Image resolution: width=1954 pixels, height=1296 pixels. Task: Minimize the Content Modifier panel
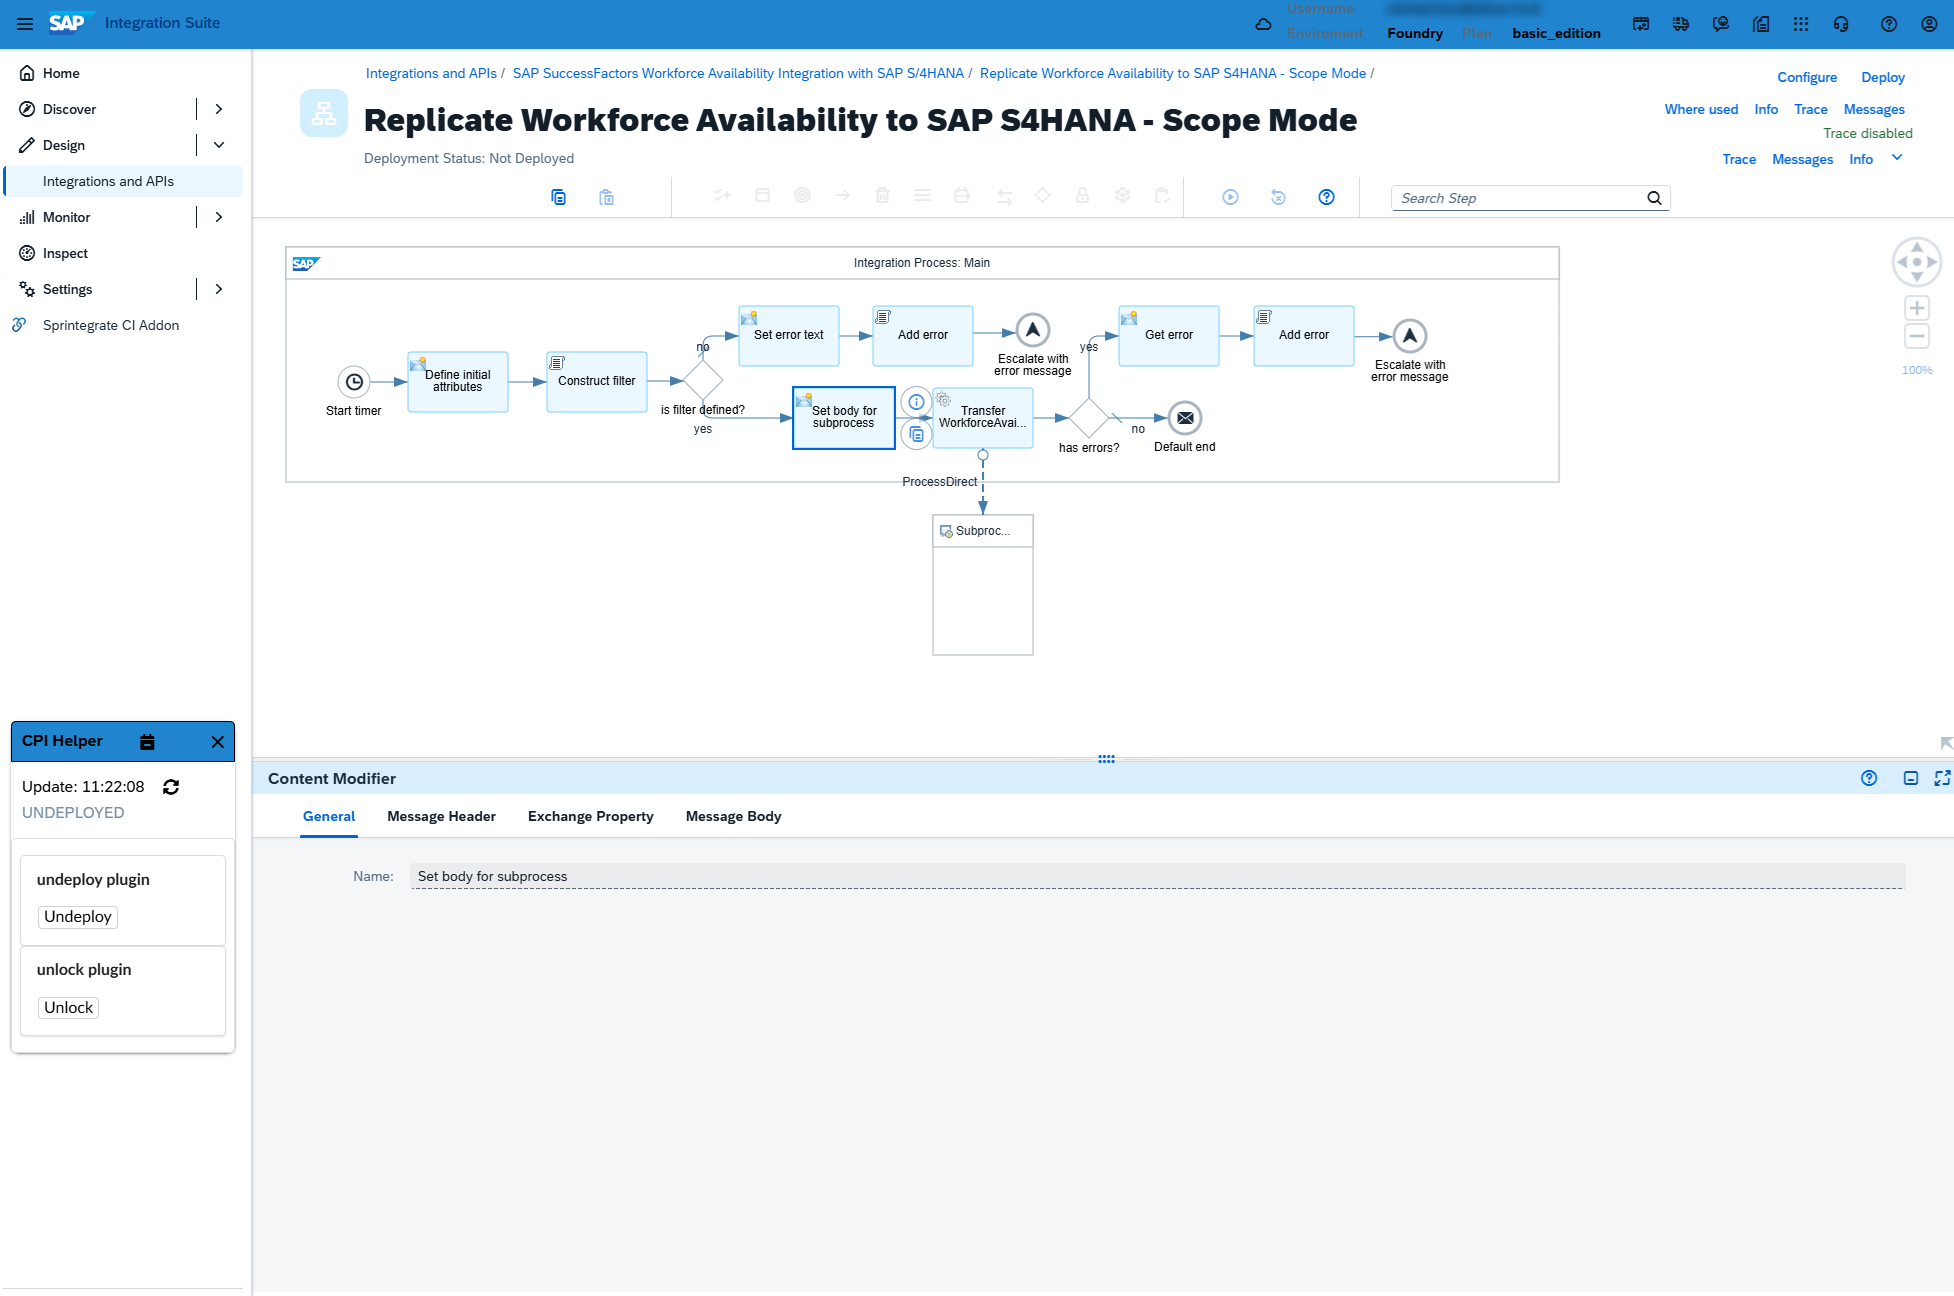[x=1911, y=778]
